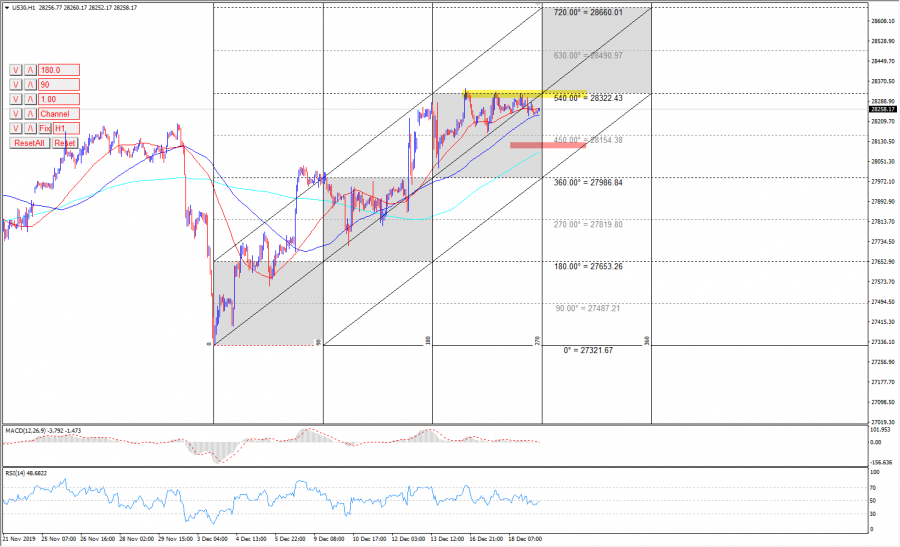
Task: Switch Channel mode with its down arrow
Action: [x=16, y=114]
